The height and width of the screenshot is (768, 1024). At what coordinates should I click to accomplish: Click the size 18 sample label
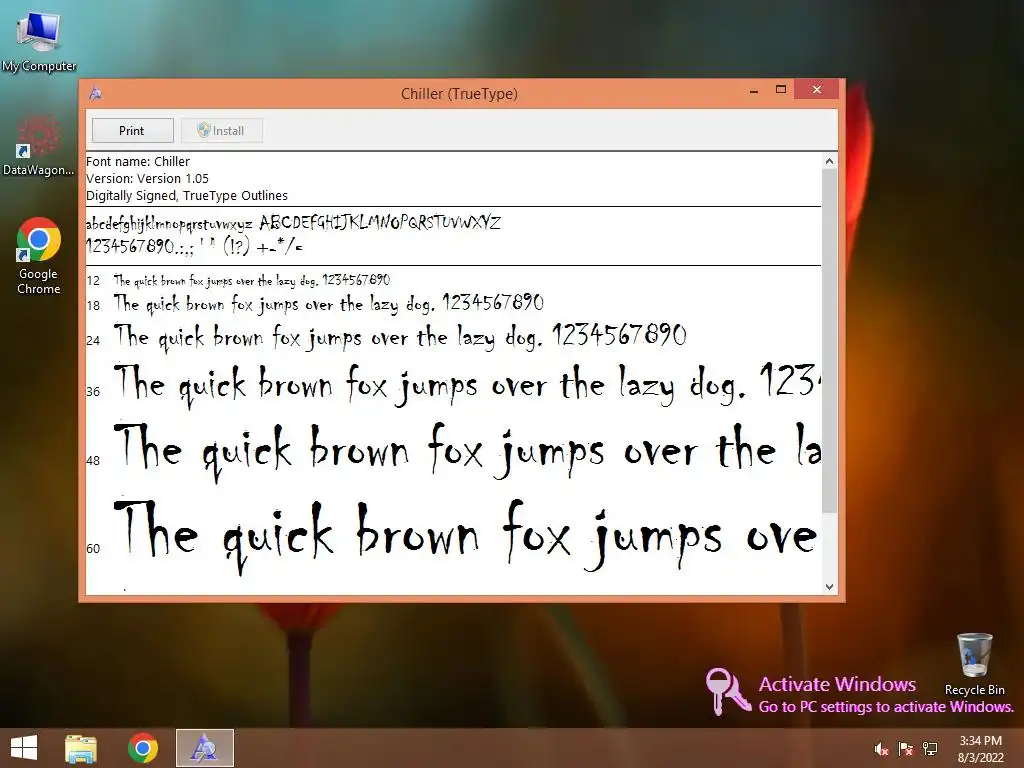pos(93,306)
